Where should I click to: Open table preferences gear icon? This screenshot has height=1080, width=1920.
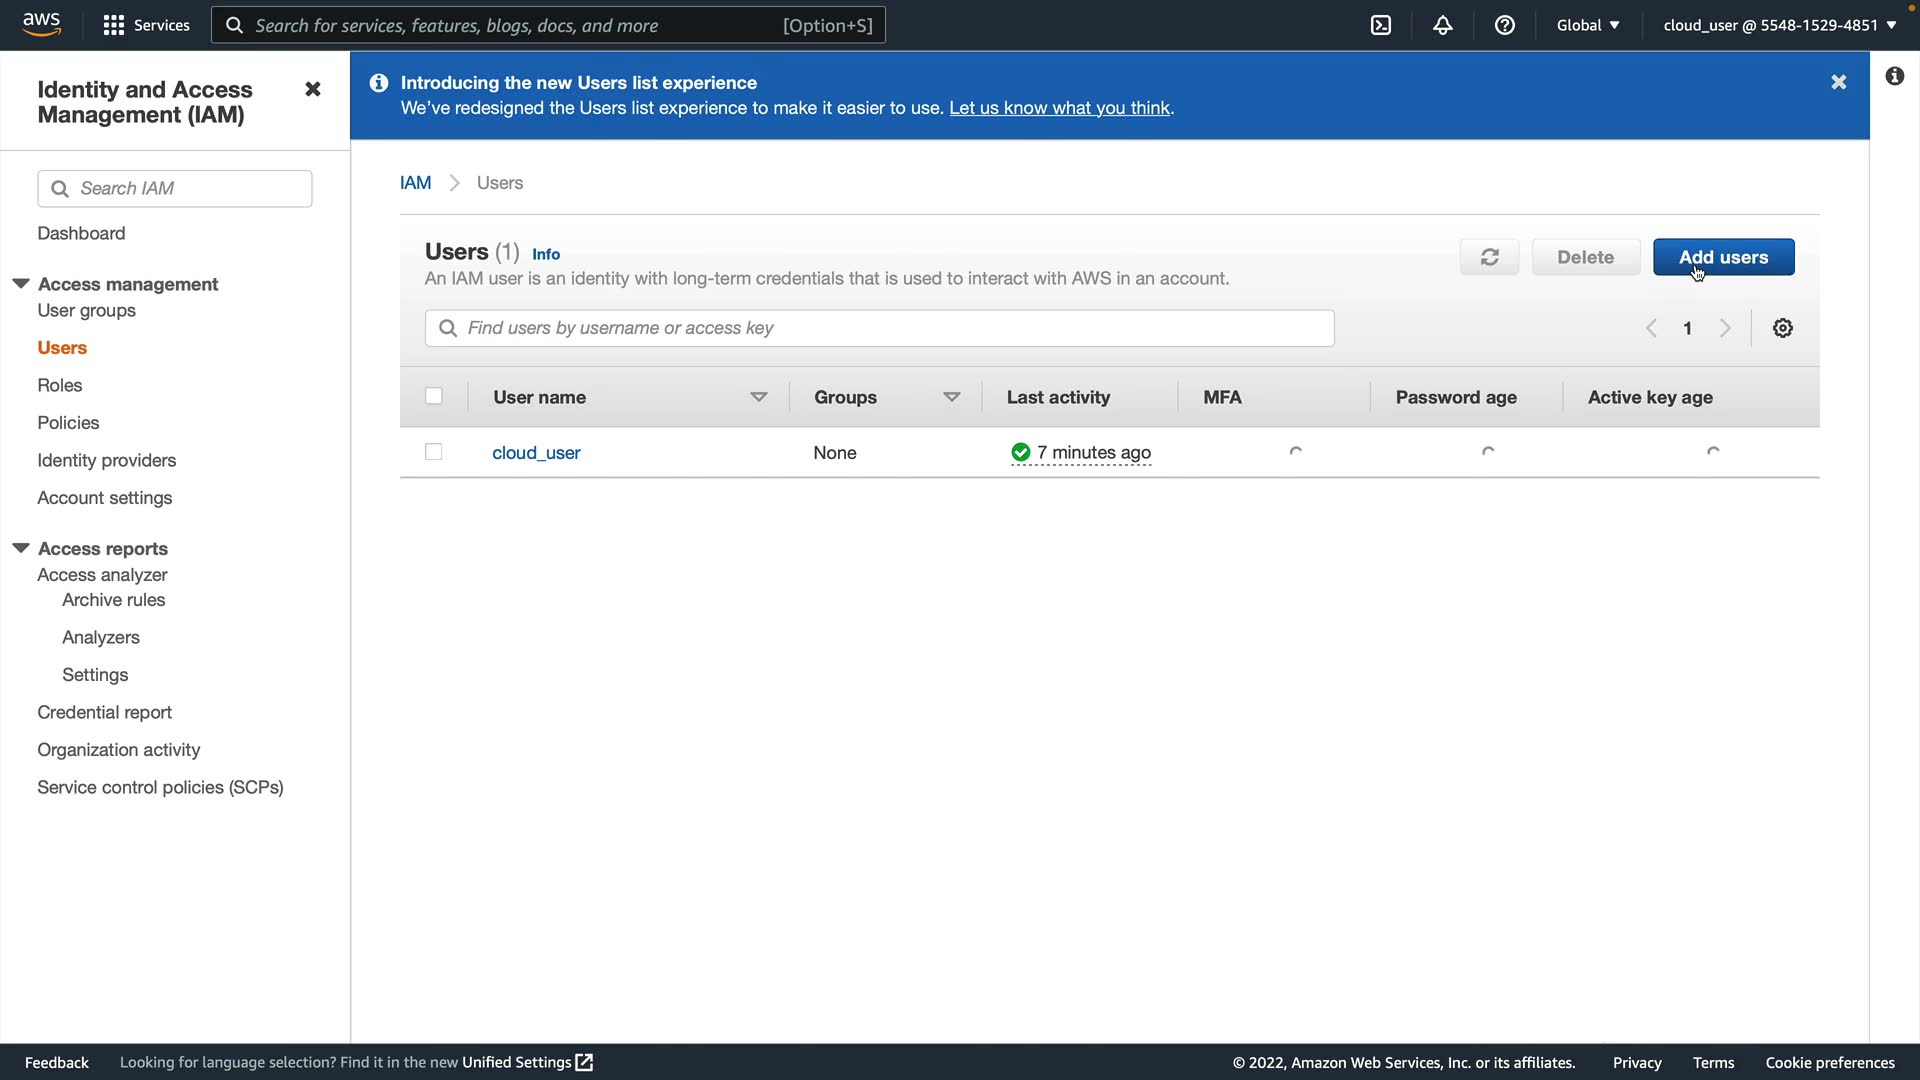[x=1782, y=328]
